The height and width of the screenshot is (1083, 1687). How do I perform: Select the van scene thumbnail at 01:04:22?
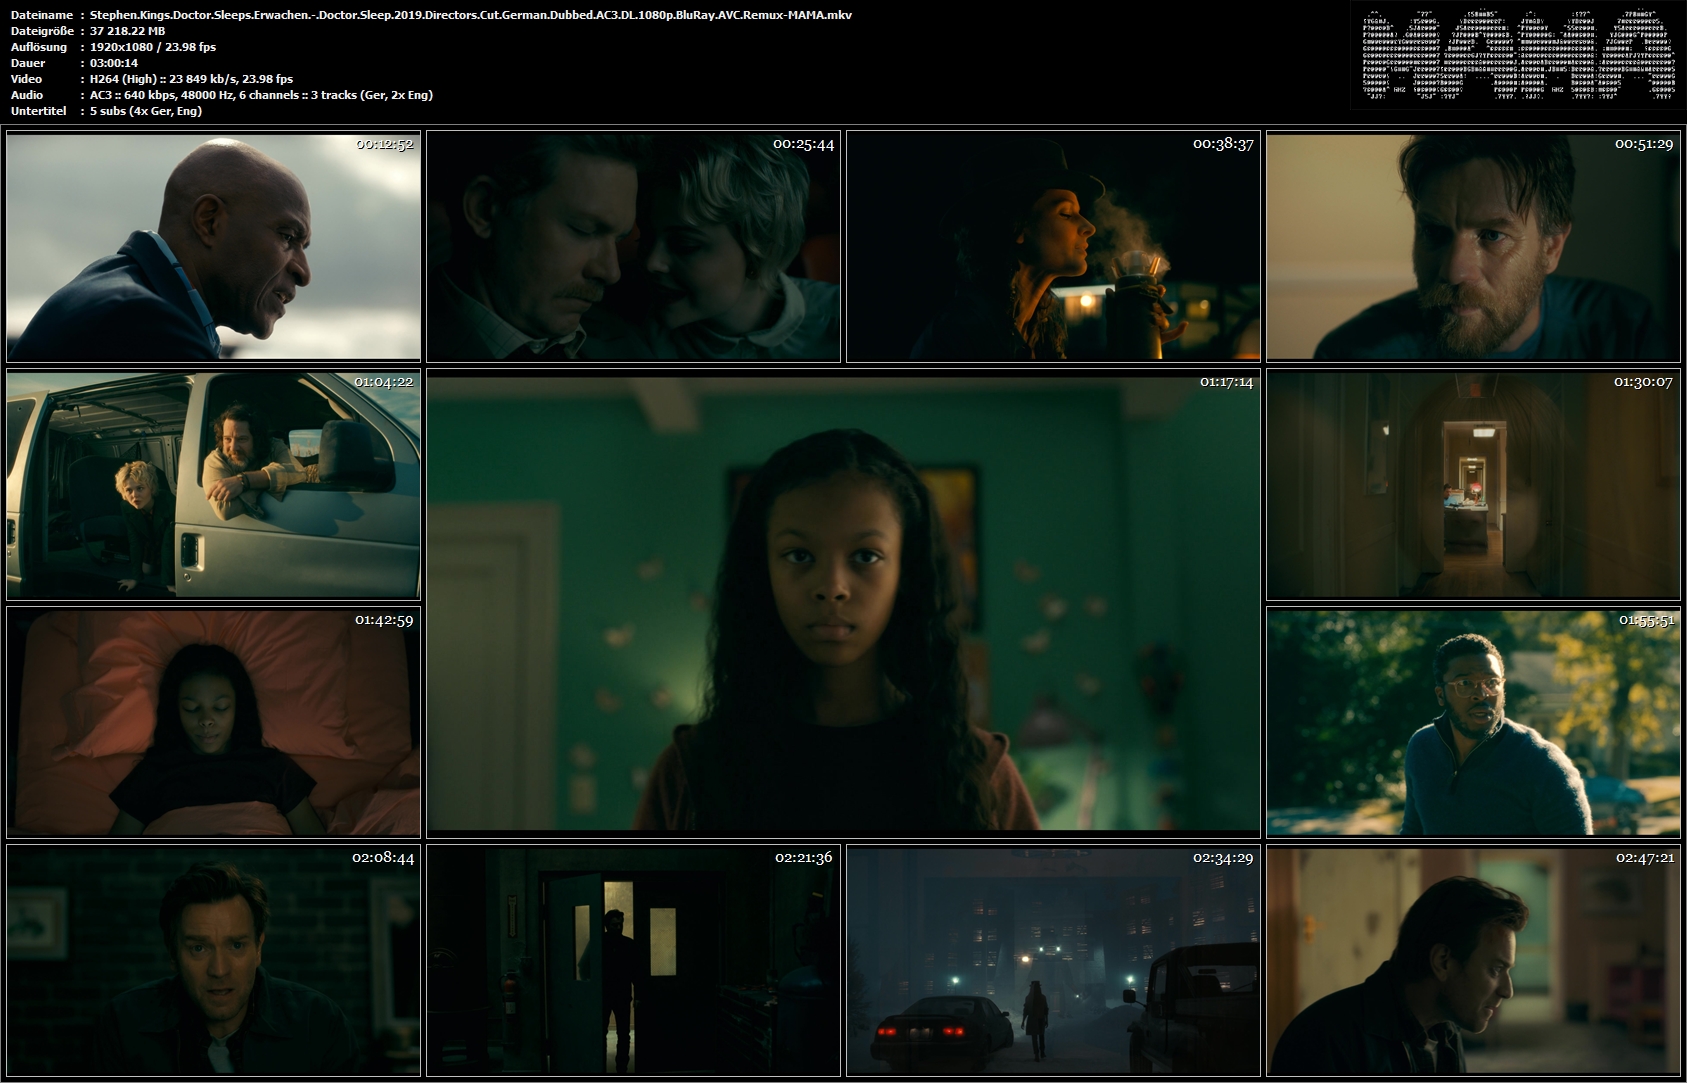[x=213, y=485]
